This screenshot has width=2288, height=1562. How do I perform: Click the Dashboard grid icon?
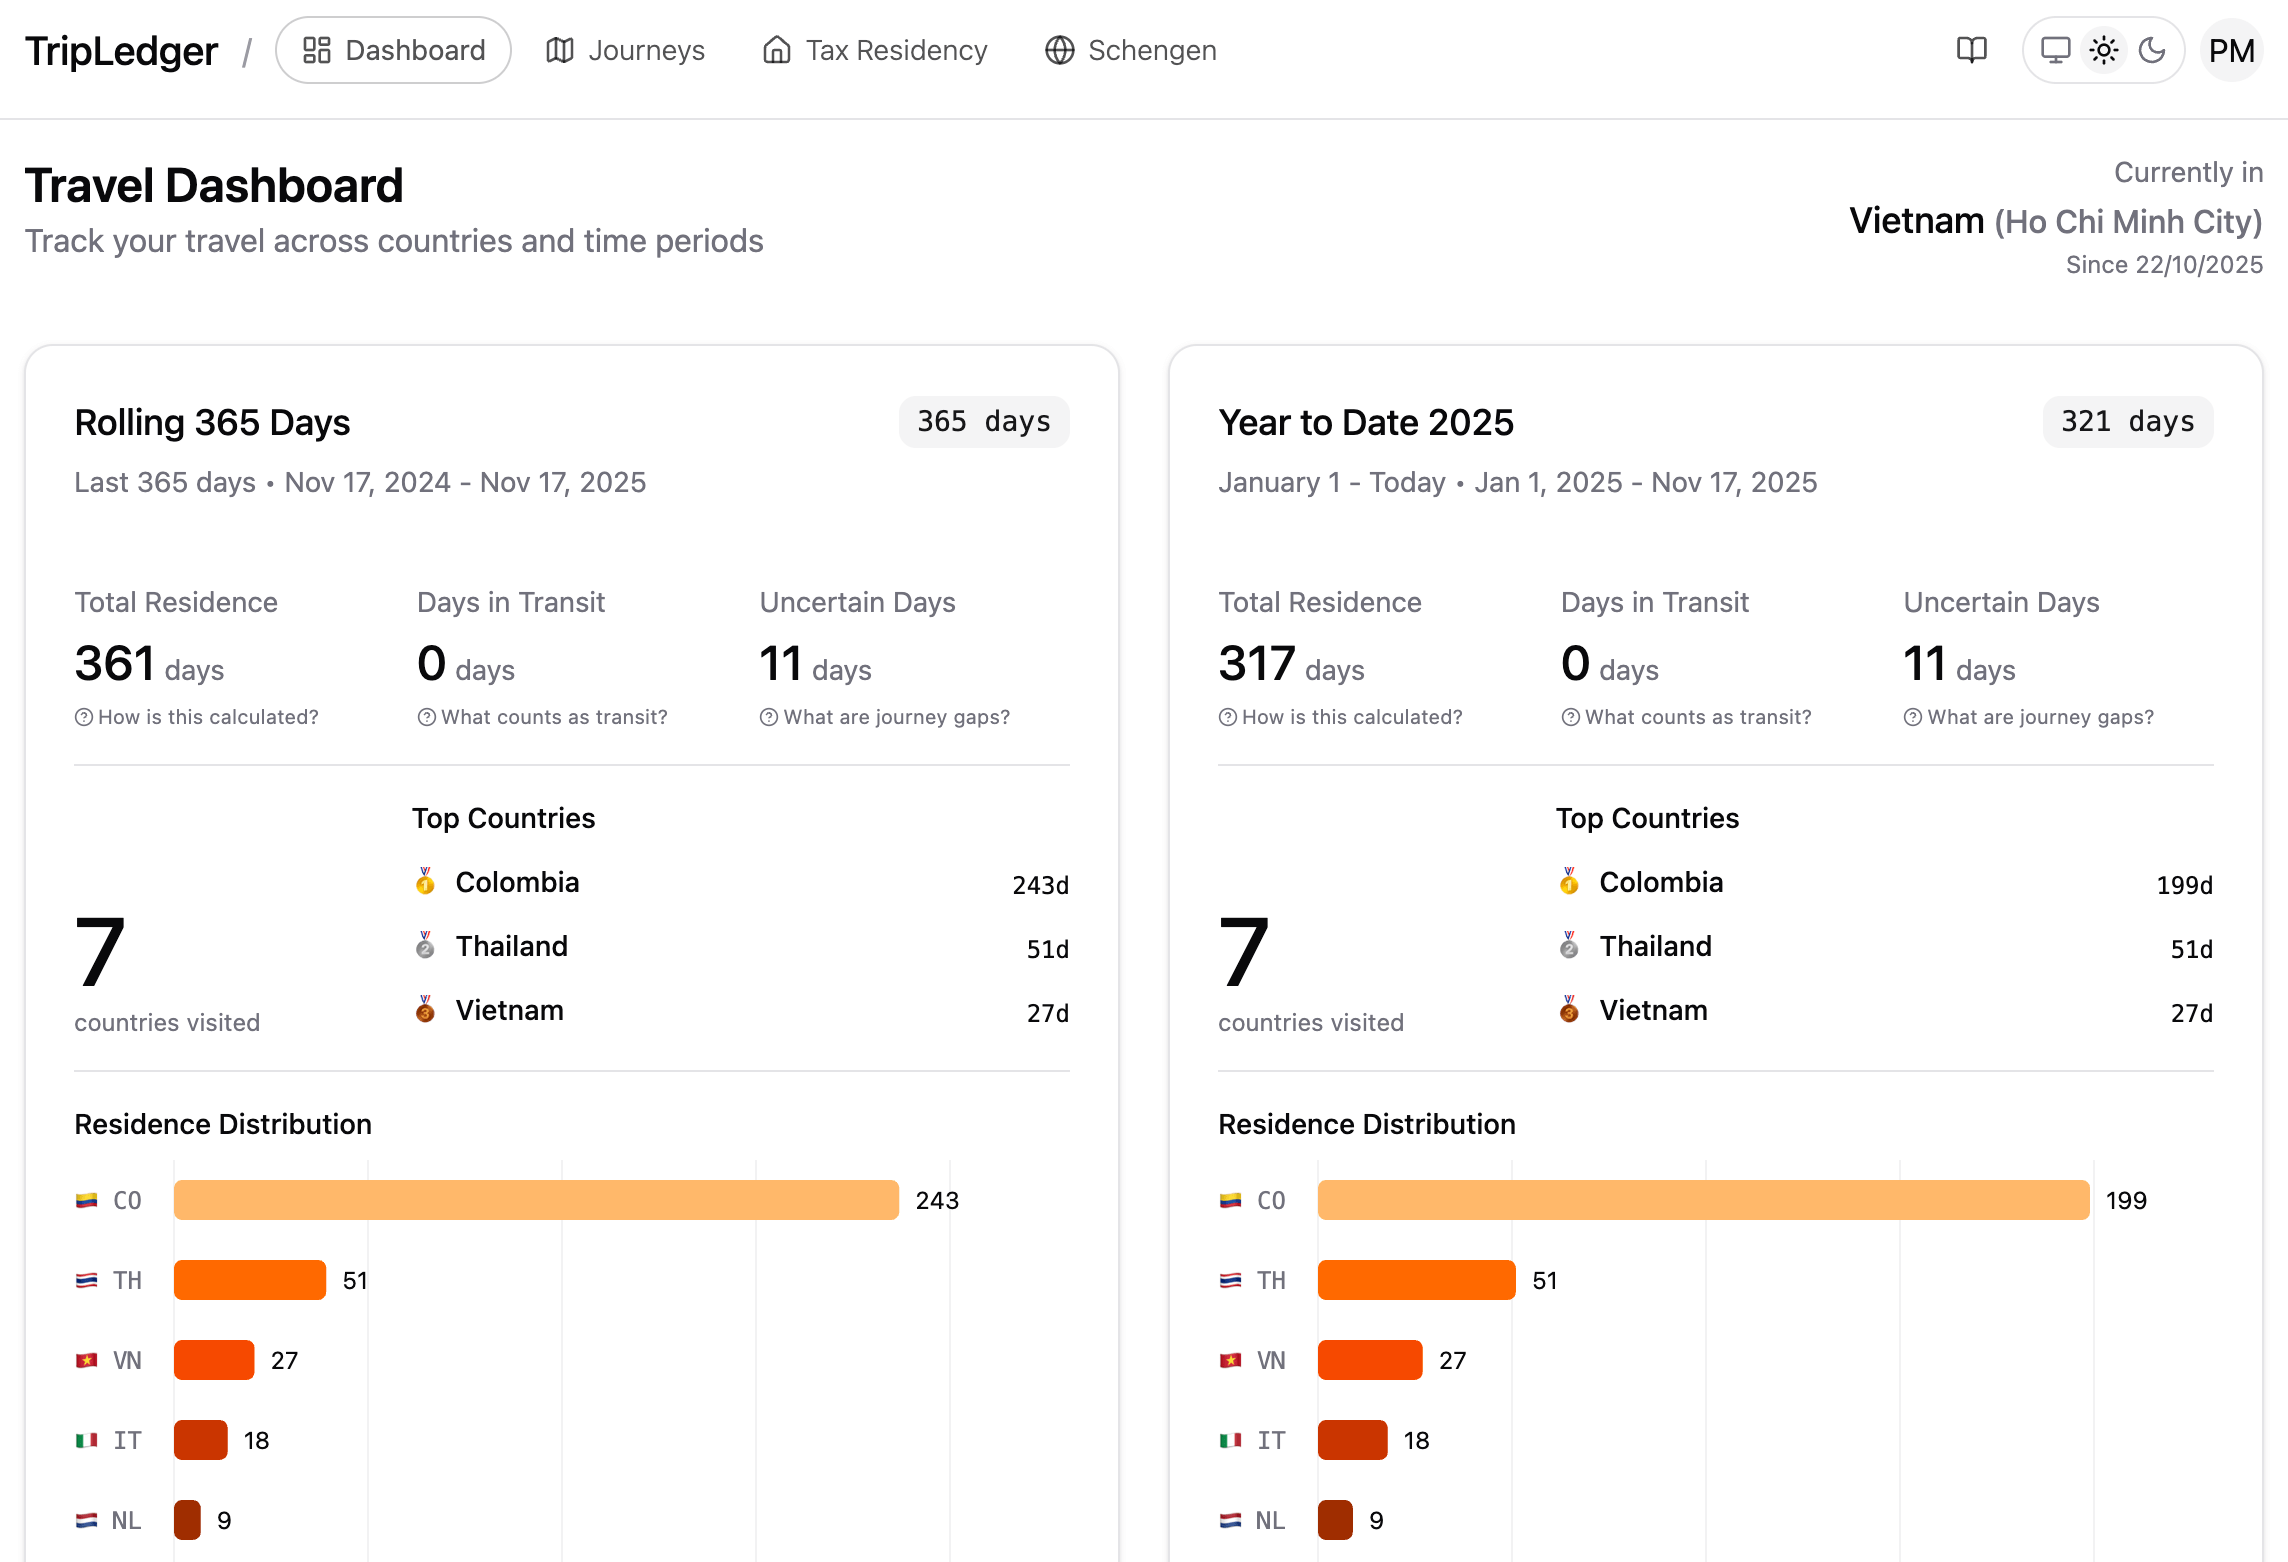[x=317, y=49]
